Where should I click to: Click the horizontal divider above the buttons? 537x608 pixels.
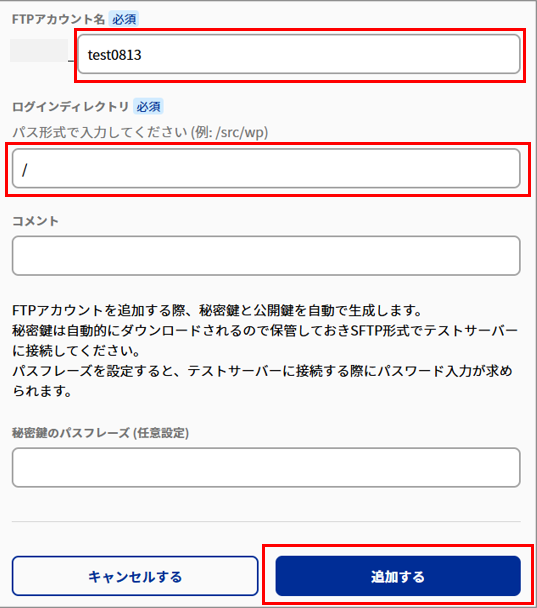[x=266, y=522]
